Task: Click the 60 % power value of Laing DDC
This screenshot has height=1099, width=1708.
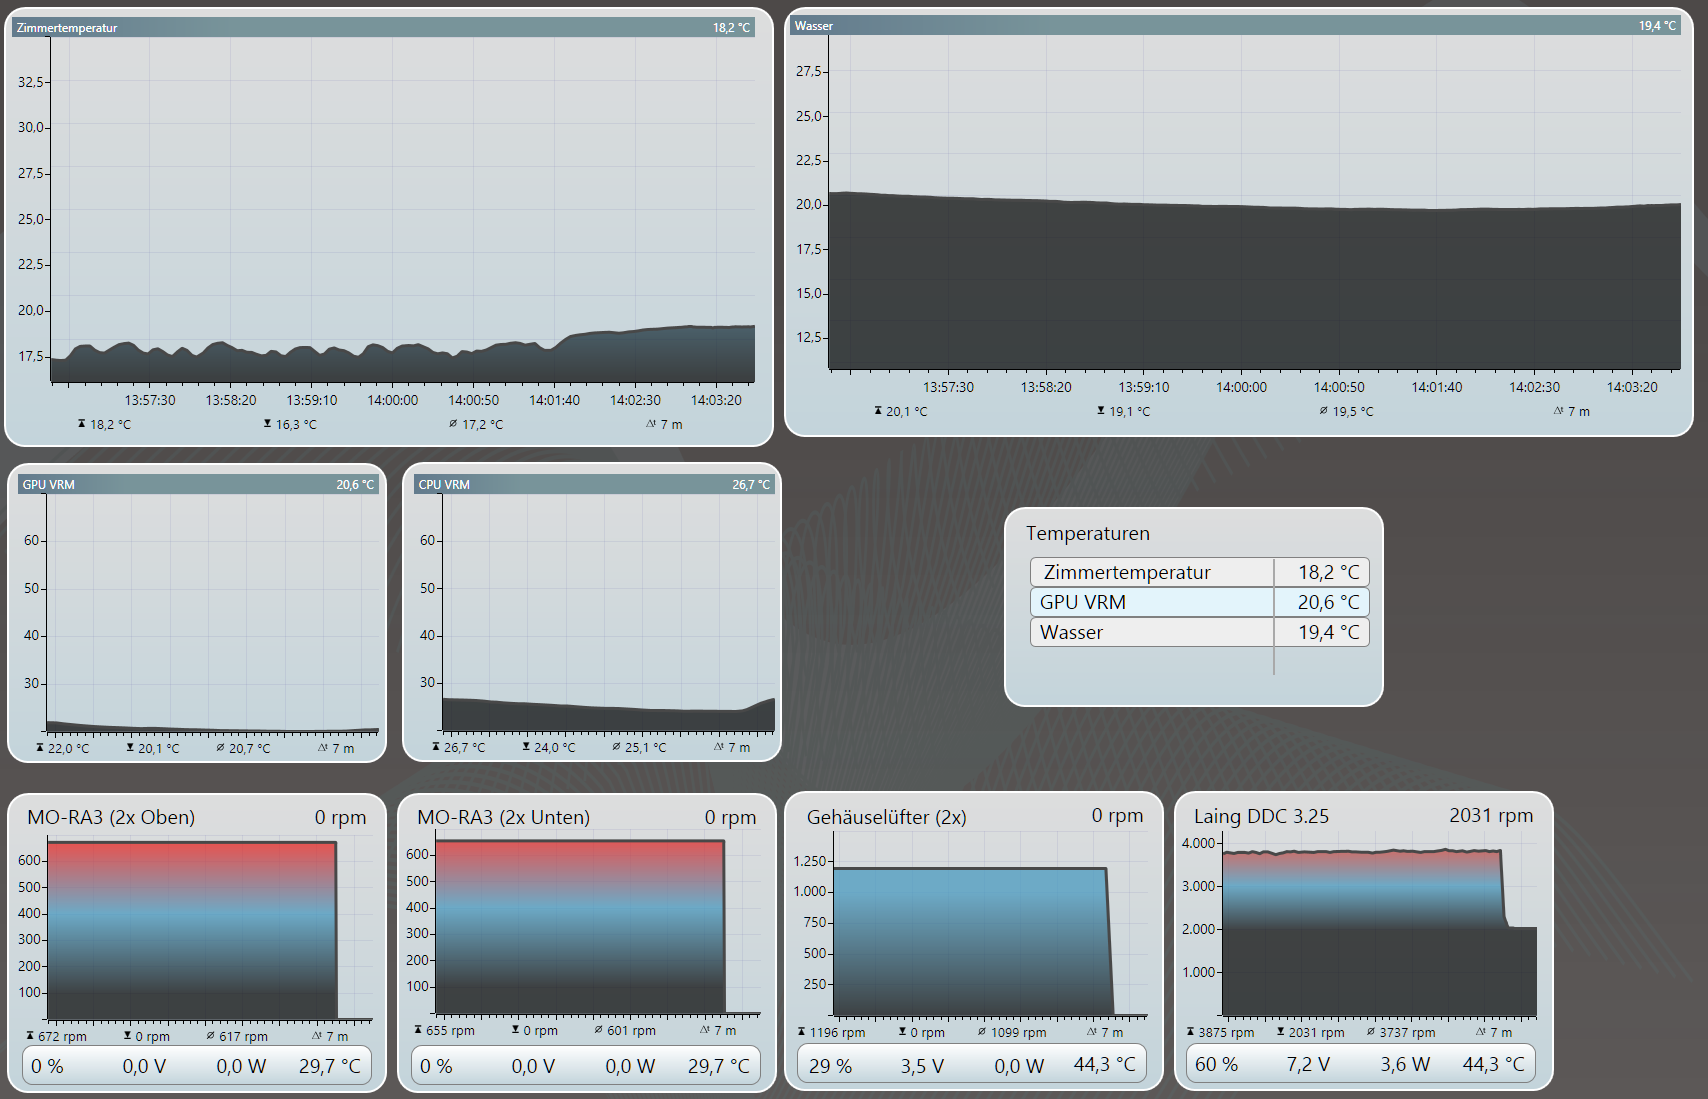Action: click(x=1216, y=1064)
